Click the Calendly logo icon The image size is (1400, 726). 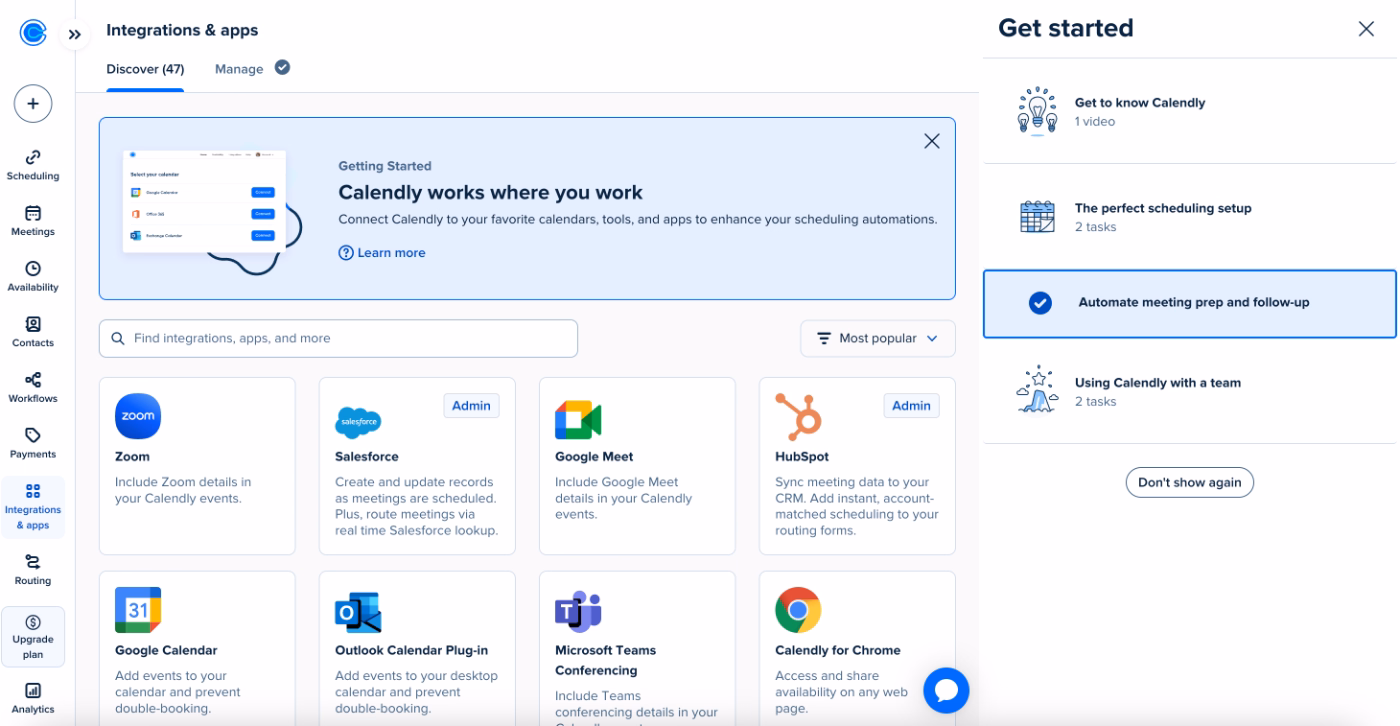(33, 33)
